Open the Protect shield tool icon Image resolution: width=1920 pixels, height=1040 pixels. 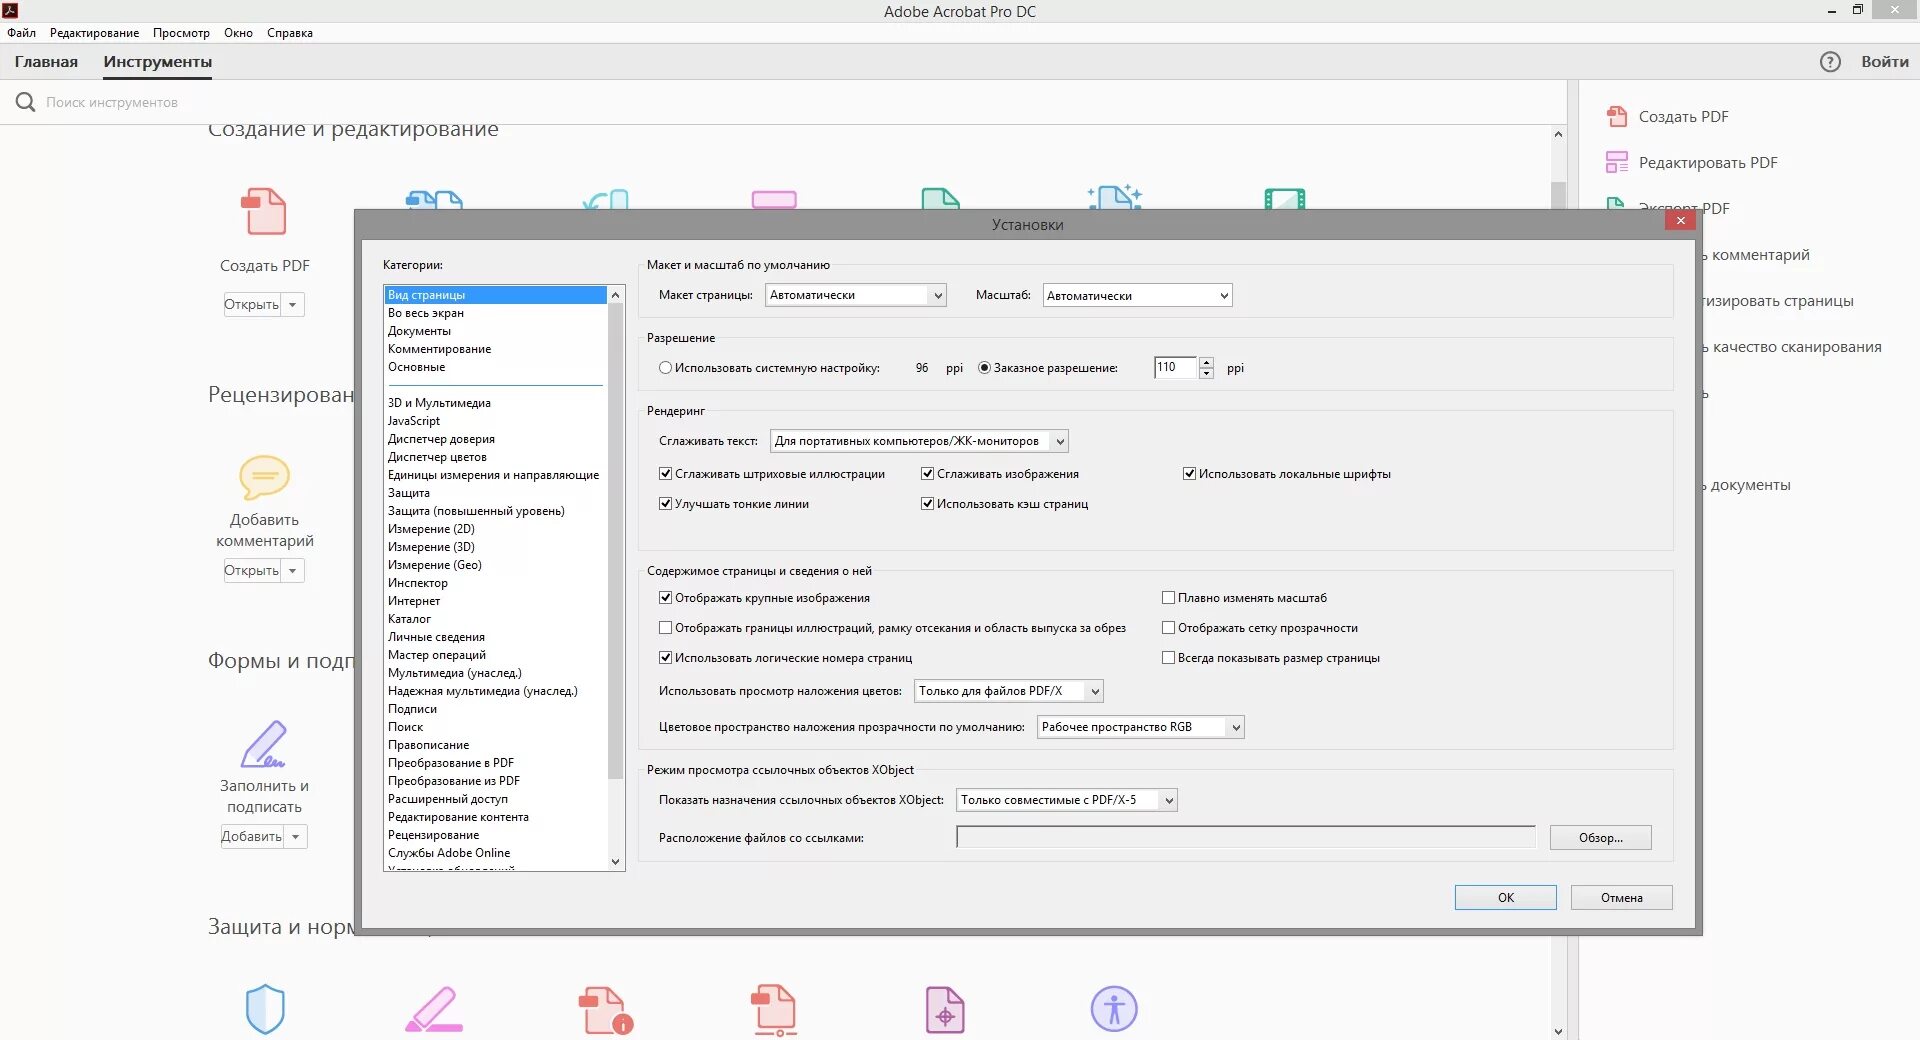click(x=265, y=1009)
